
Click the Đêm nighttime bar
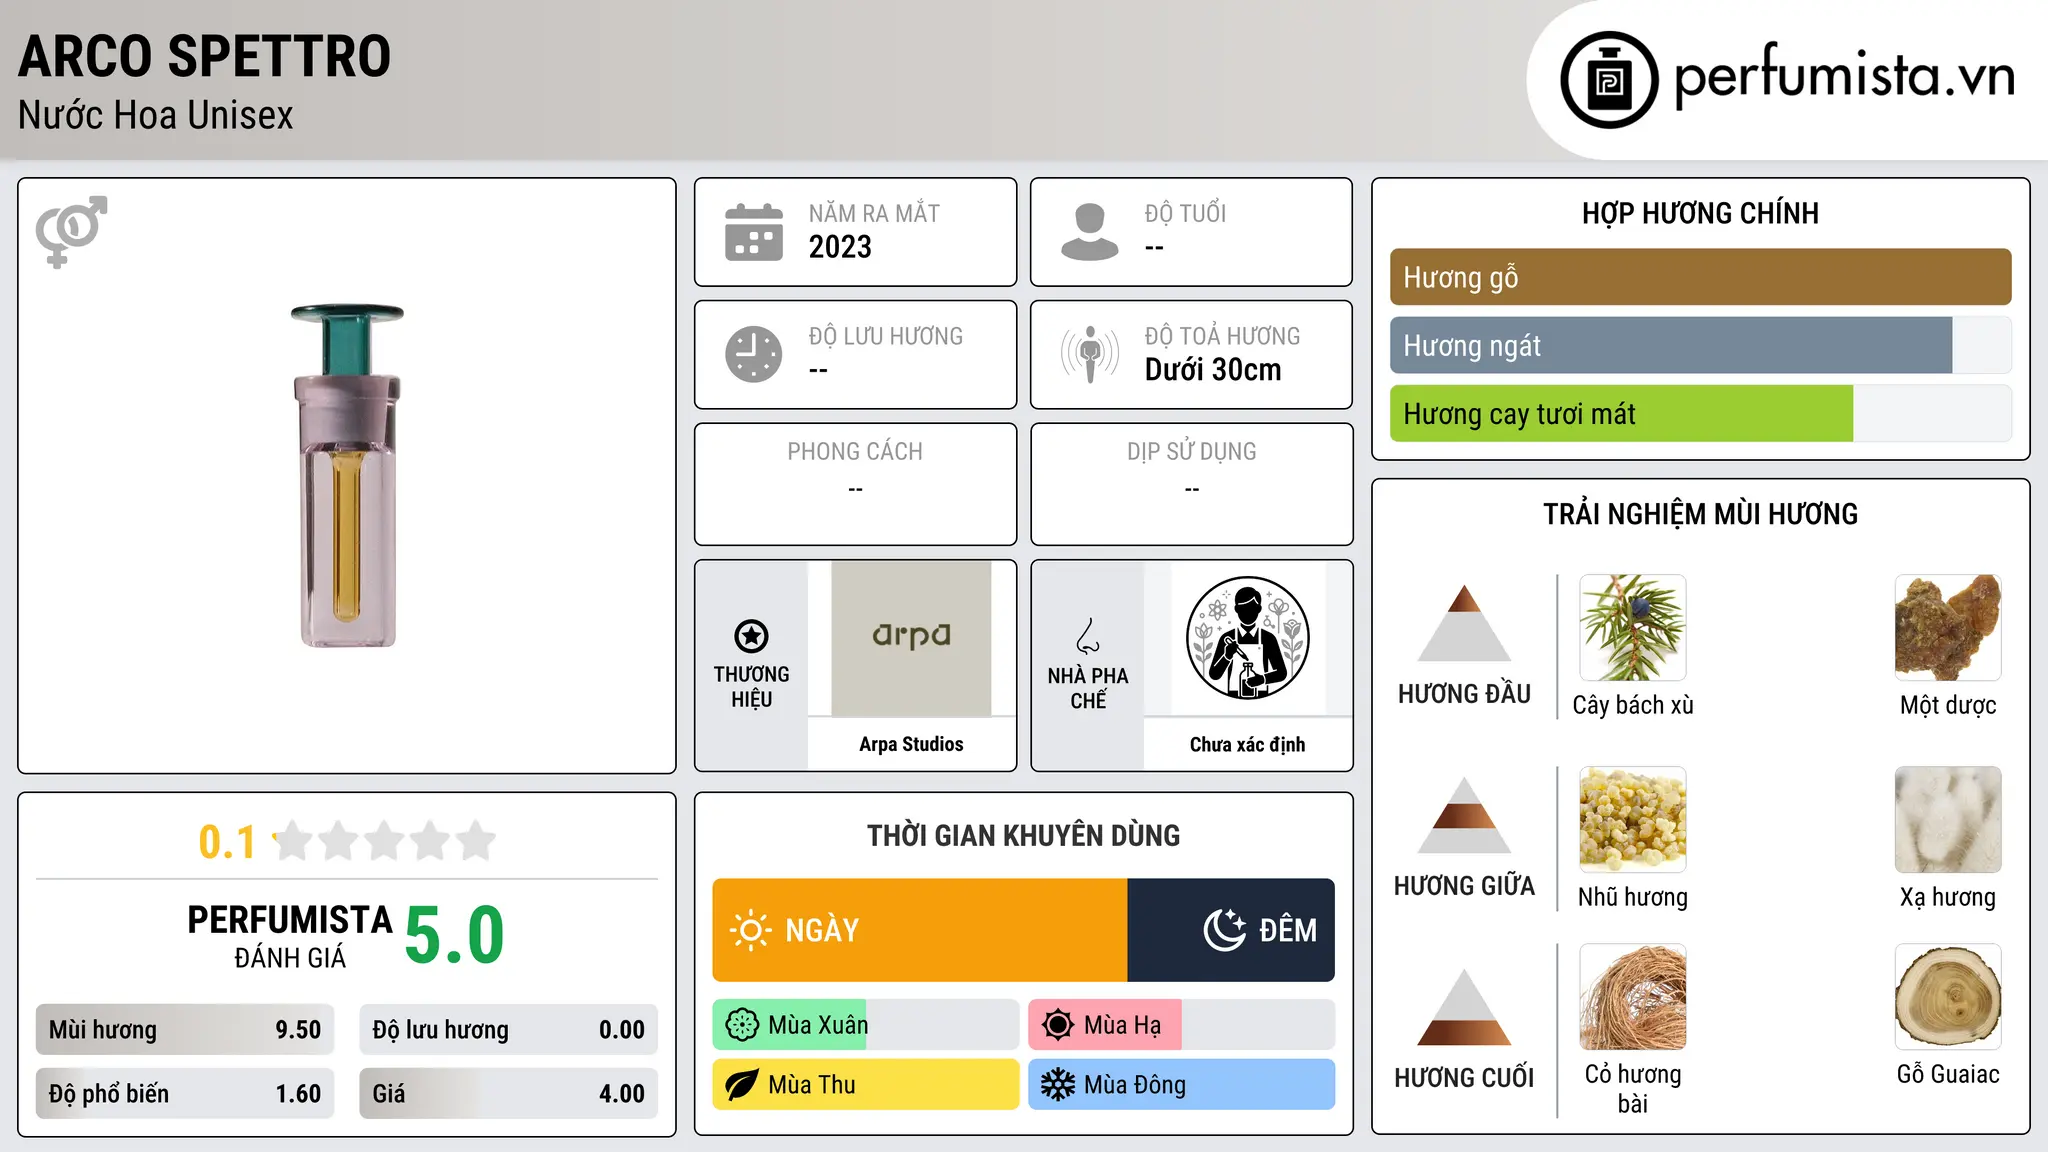tap(1231, 930)
